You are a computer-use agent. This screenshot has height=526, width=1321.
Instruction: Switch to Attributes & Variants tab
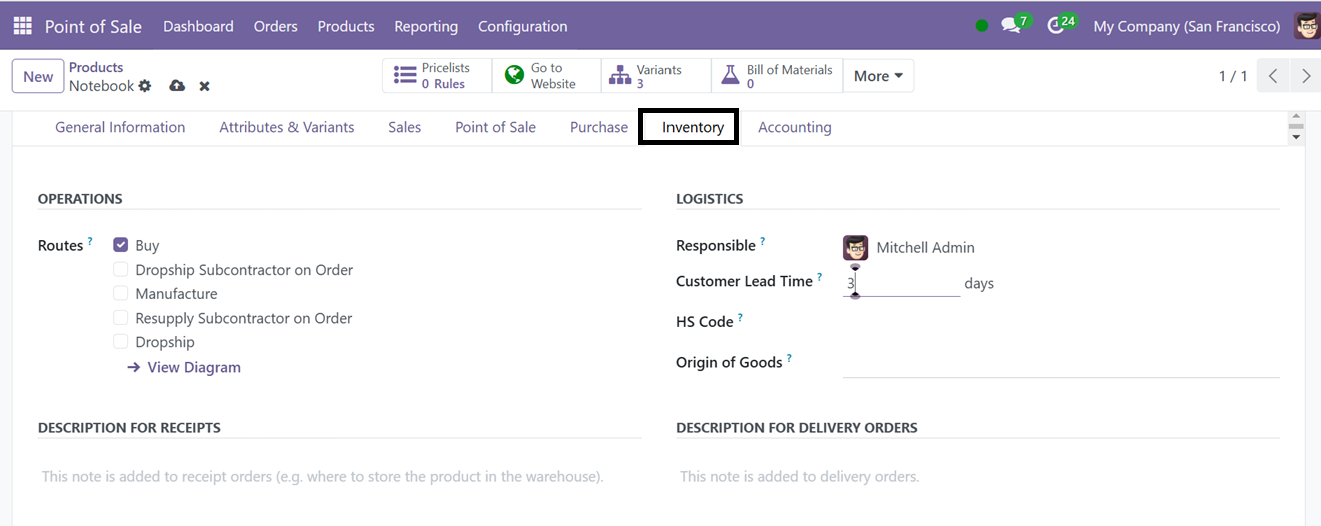(287, 127)
